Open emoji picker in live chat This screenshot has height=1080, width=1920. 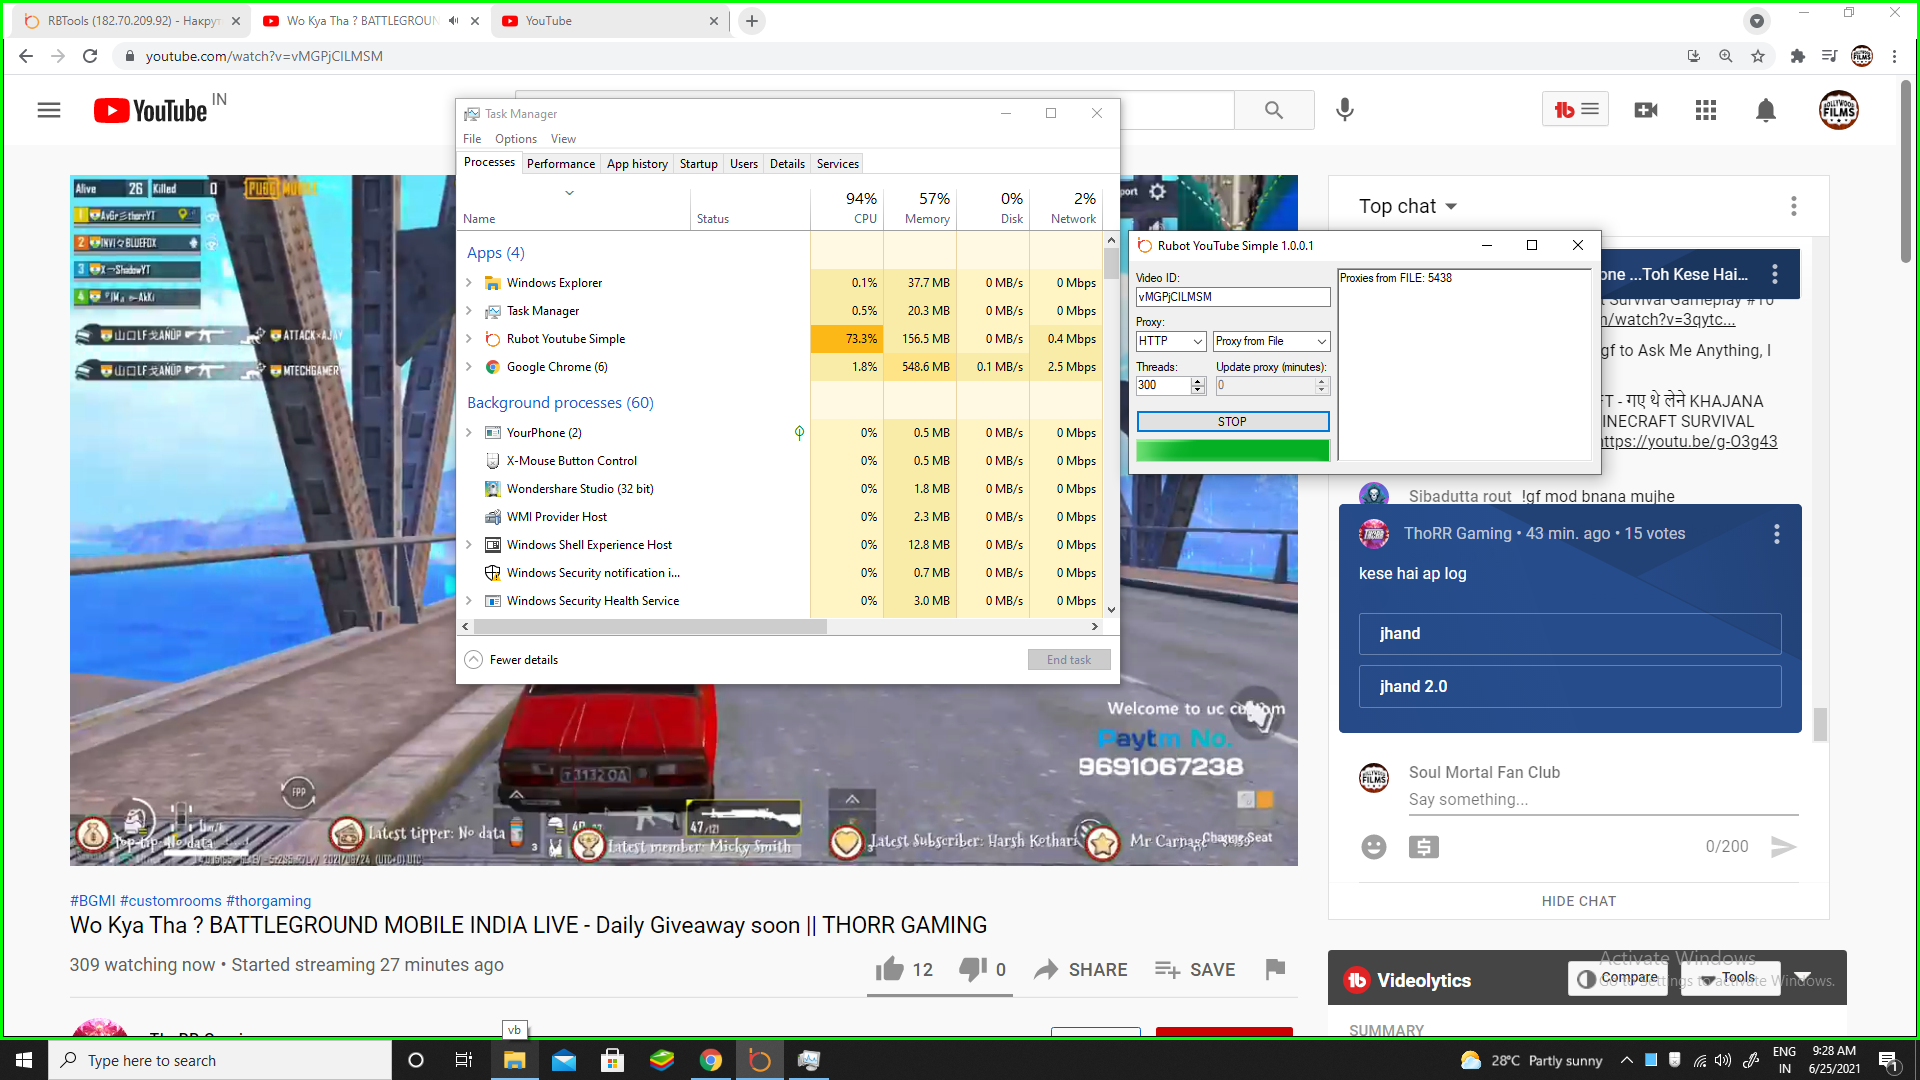point(1374,847)
